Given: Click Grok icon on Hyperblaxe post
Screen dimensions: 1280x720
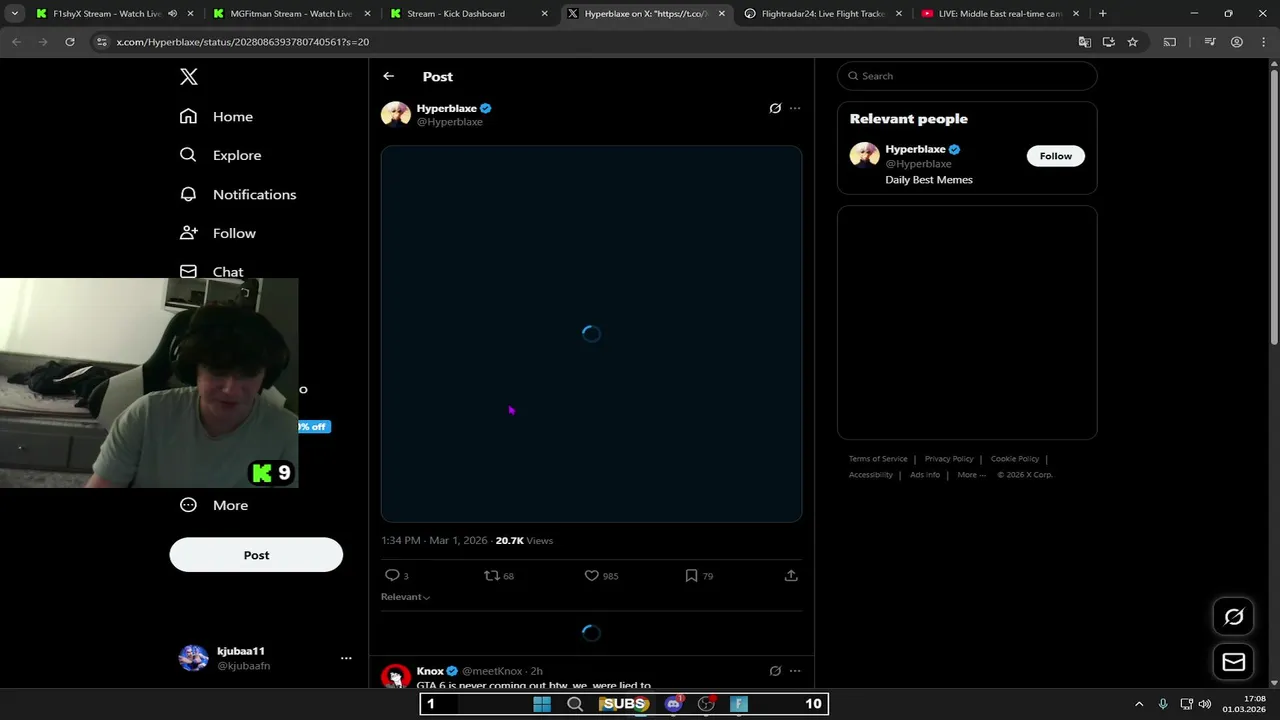Looking at the screenshot, I should (x=775, y=108).
